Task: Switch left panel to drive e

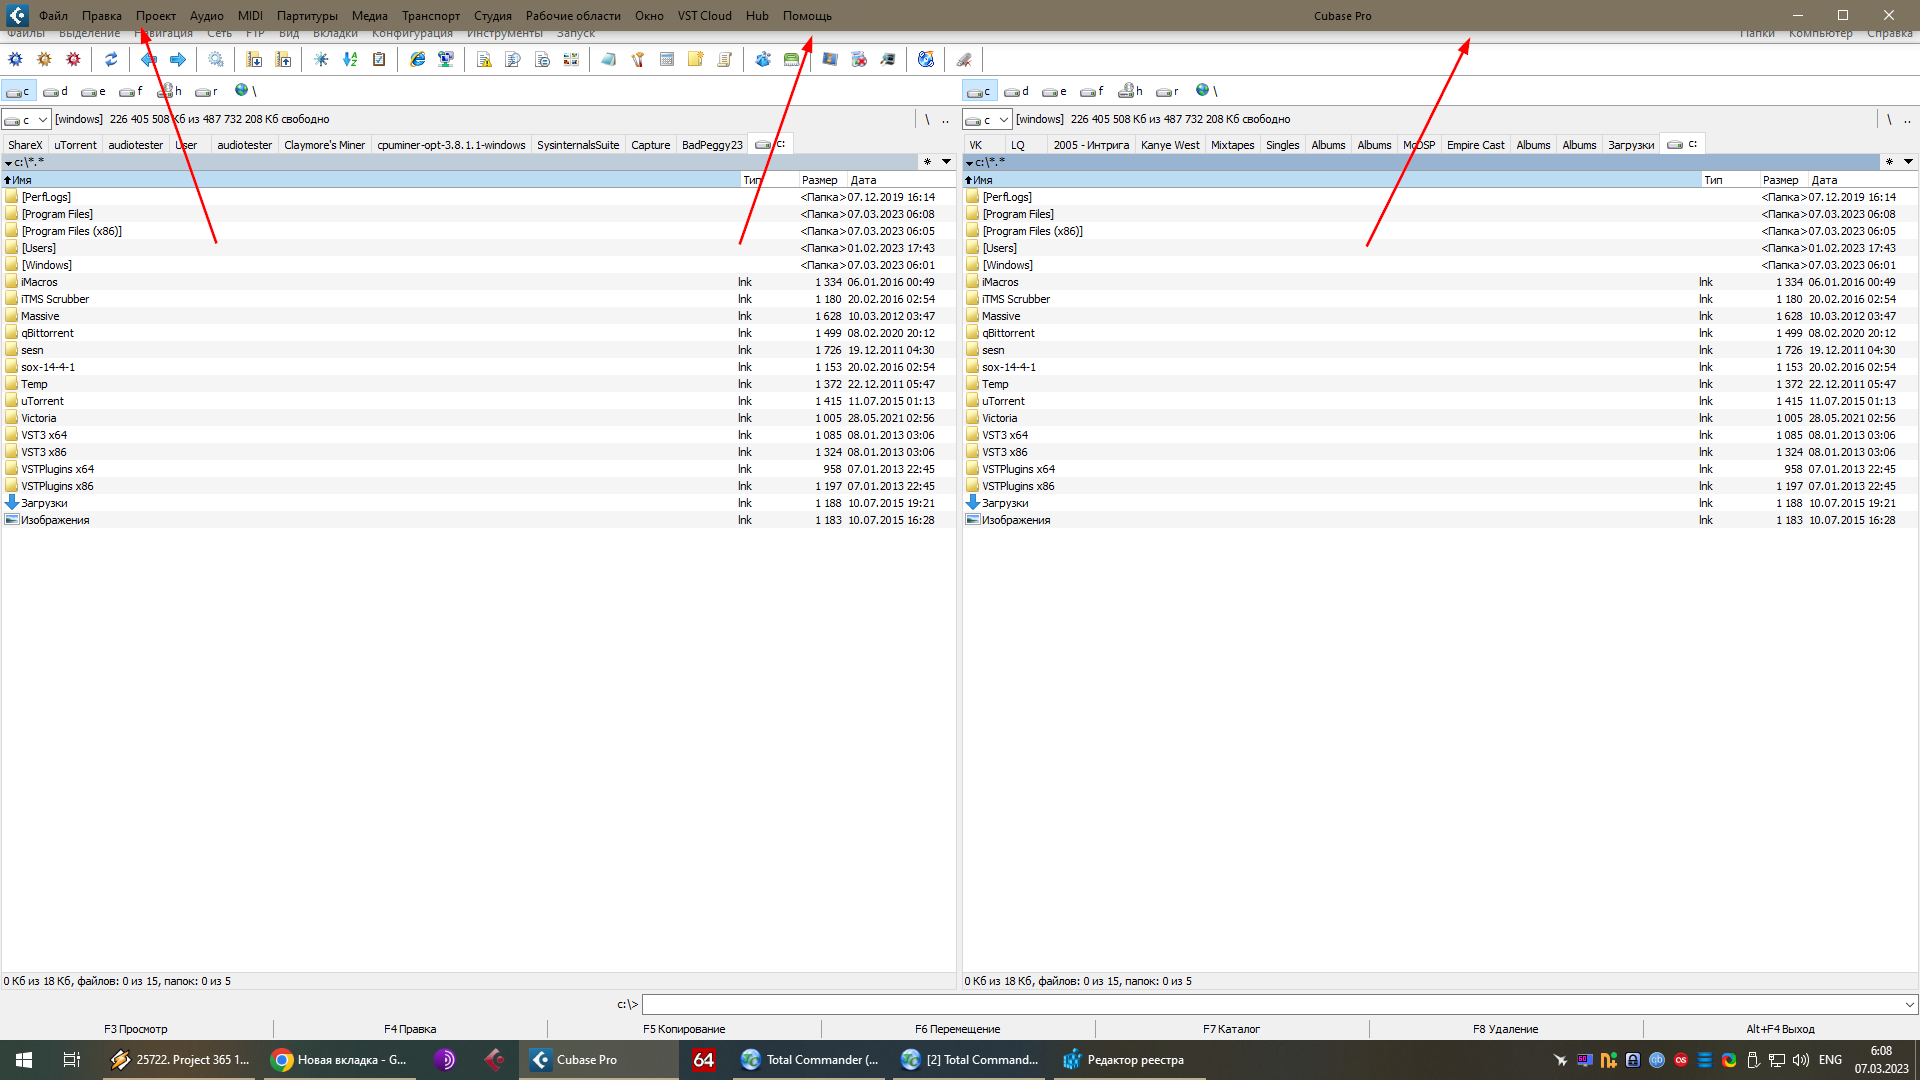Action: coord(94,91)
